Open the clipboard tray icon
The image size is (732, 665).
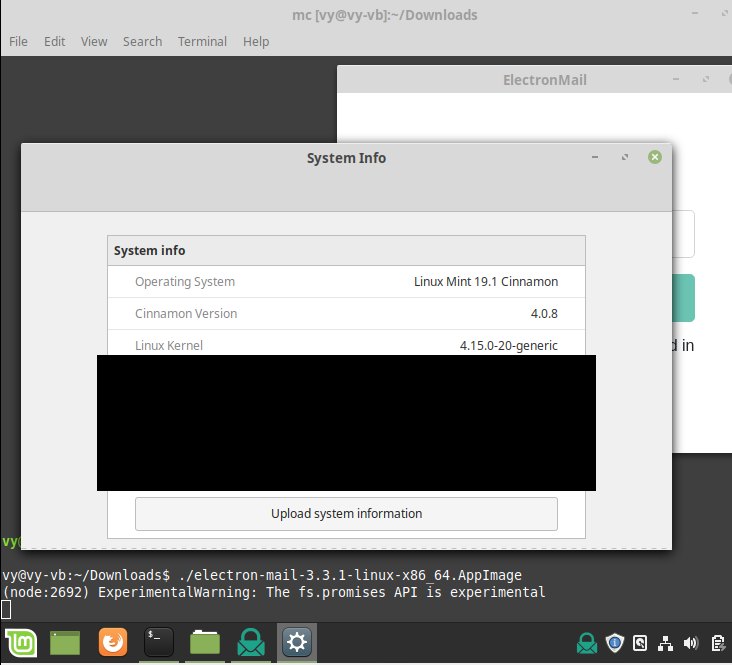point(718,643)
